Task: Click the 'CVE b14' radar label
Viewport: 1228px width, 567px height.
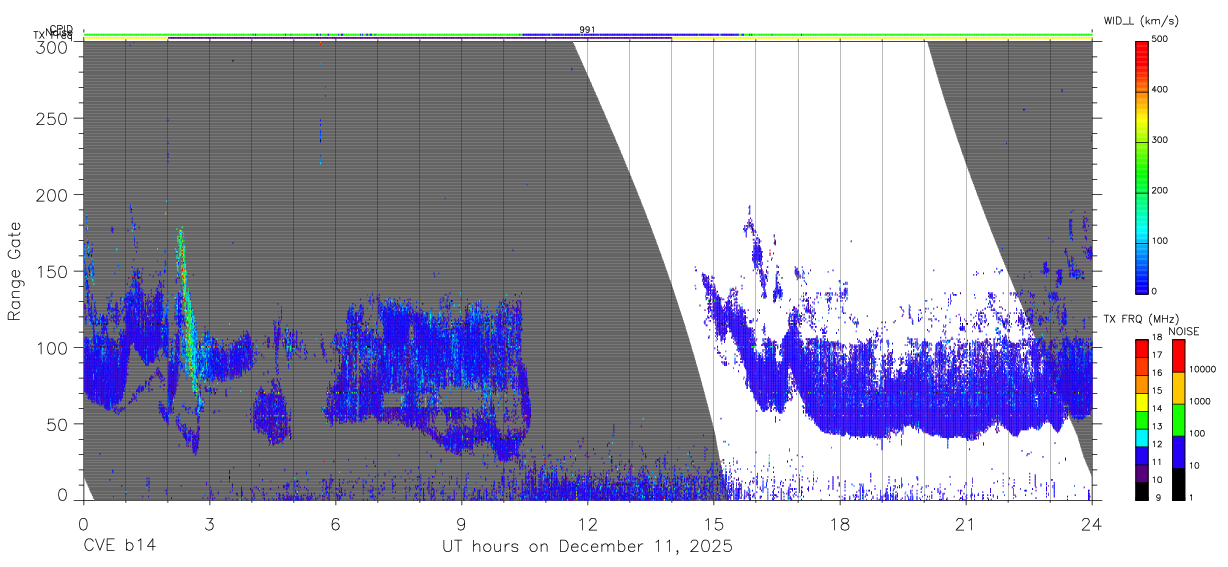Action: pyautogui.click(x=119, y=547)
